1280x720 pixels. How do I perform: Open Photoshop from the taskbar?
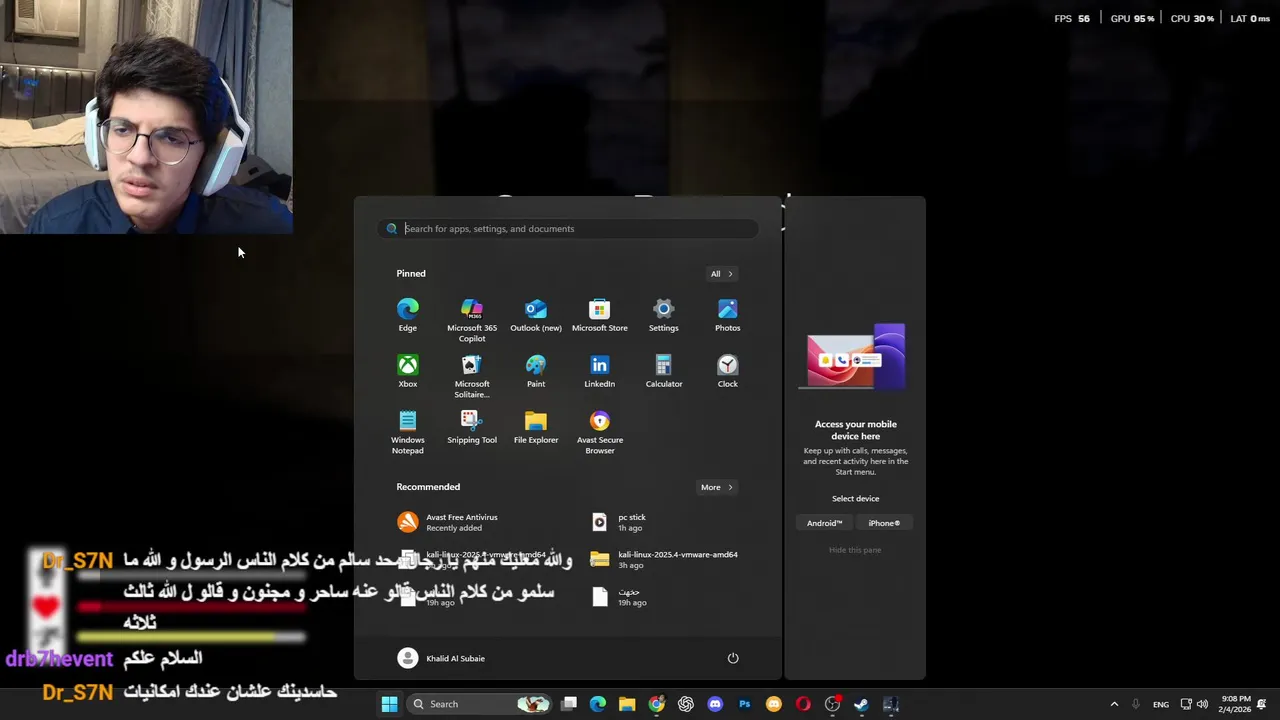744,704
